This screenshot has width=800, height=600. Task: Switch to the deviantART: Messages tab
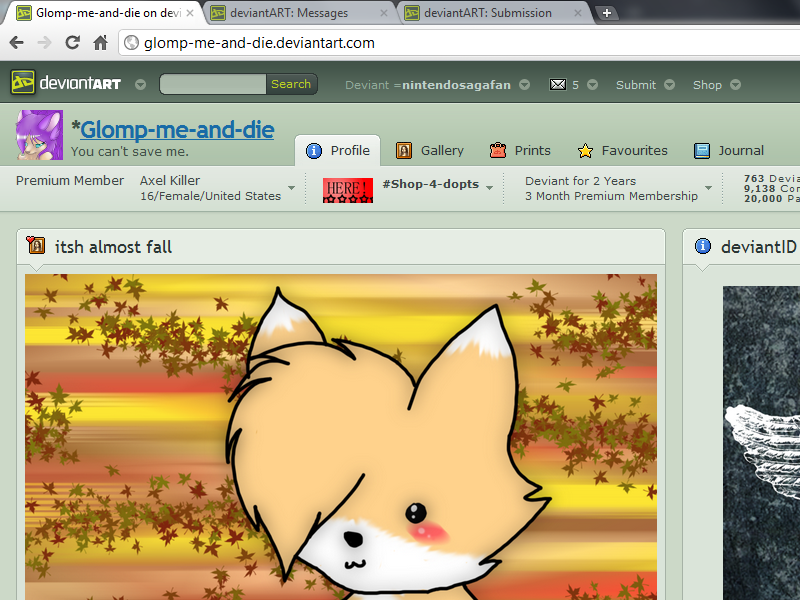pos(297,13)
